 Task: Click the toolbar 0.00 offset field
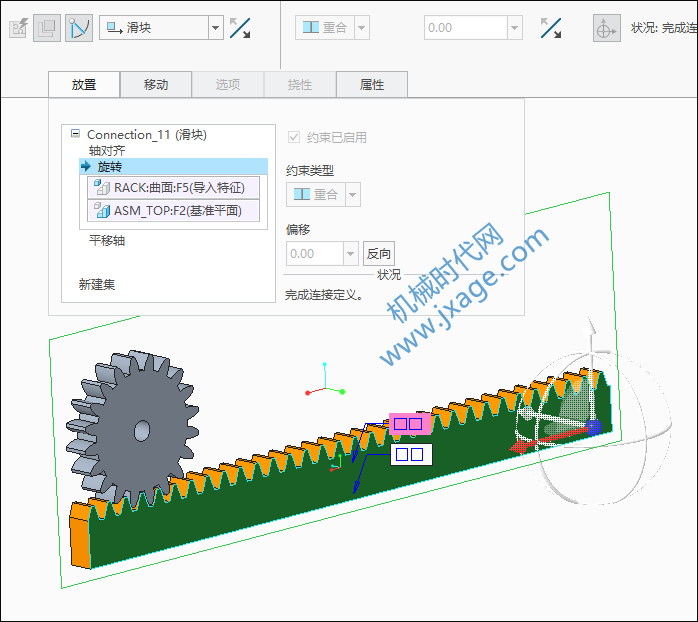466,28
